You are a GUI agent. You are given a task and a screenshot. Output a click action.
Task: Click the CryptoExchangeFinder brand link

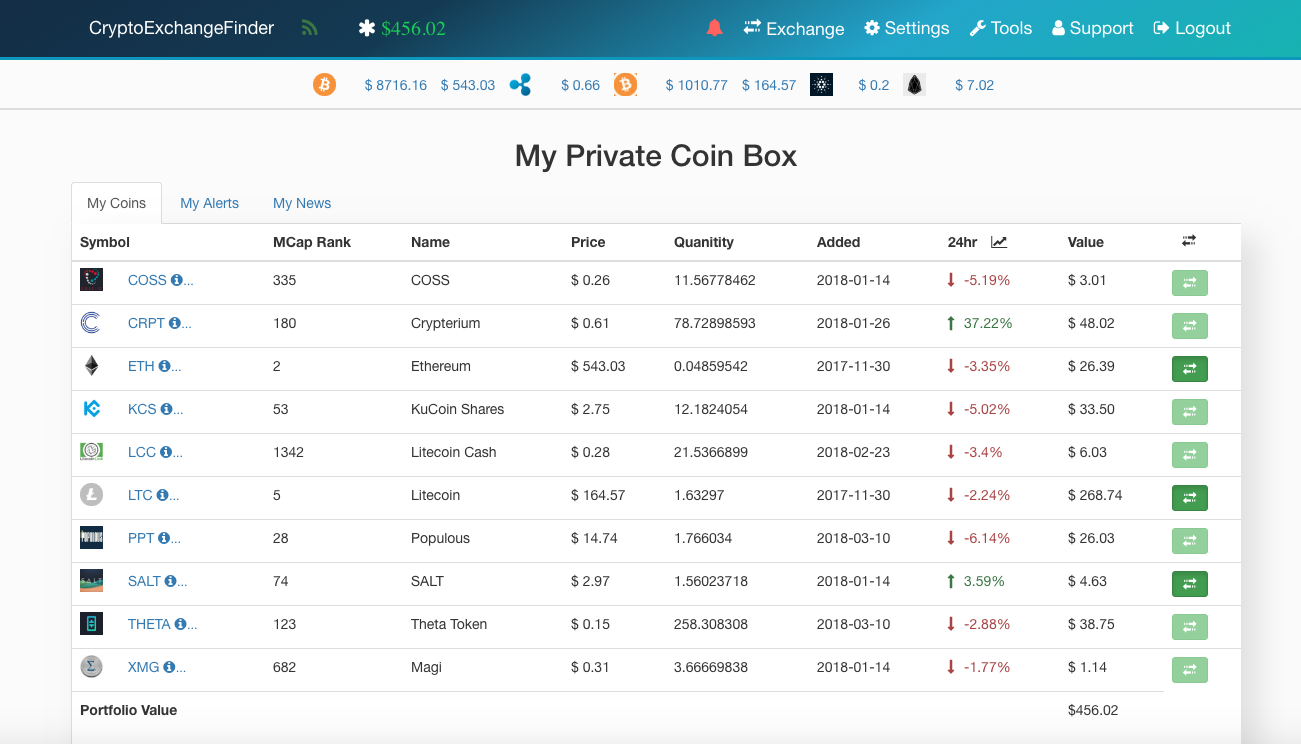point(181,28)
